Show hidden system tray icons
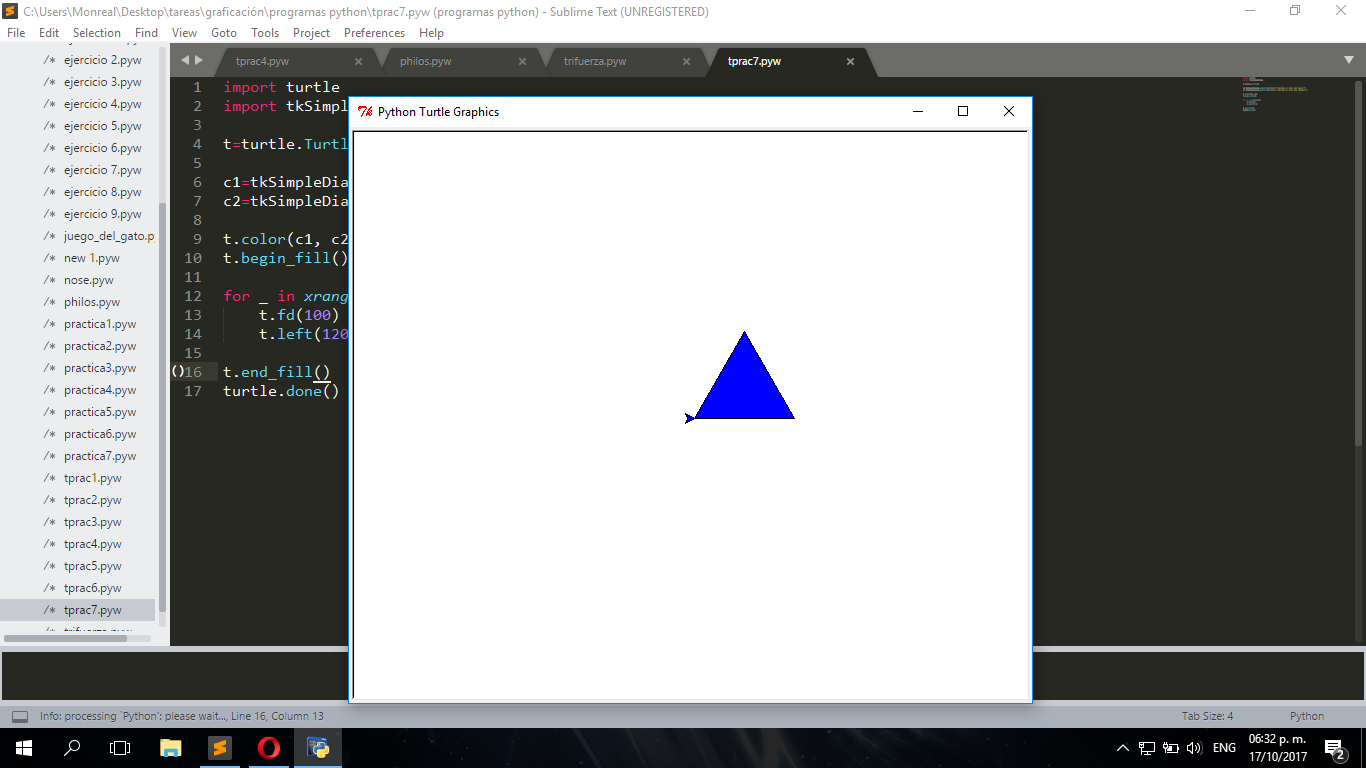The height and width of the screenshot is (768, 1366). point(1122,747)
